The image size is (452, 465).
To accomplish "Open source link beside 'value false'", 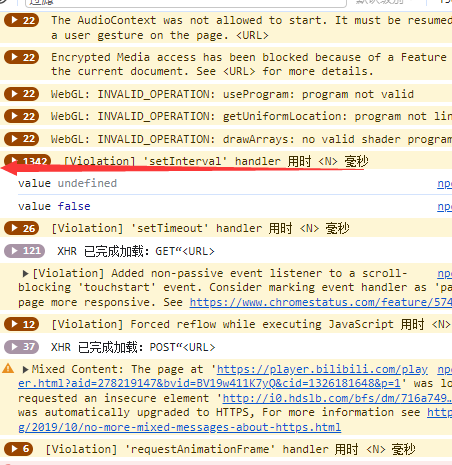I will click(x=444, y=207).
